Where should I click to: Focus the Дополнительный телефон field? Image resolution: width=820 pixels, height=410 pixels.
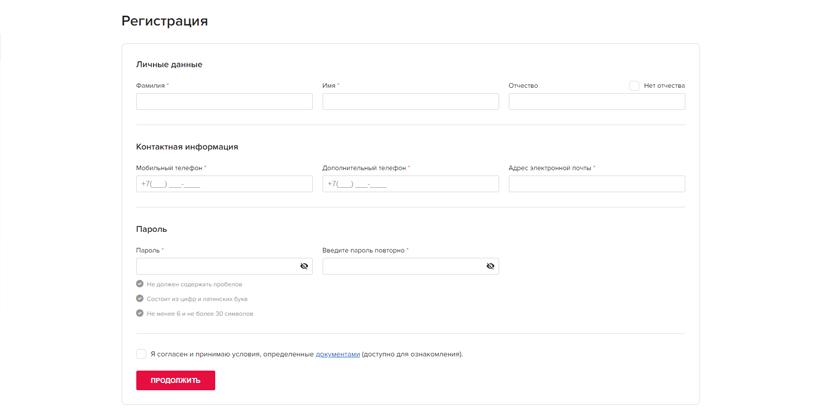410,184
